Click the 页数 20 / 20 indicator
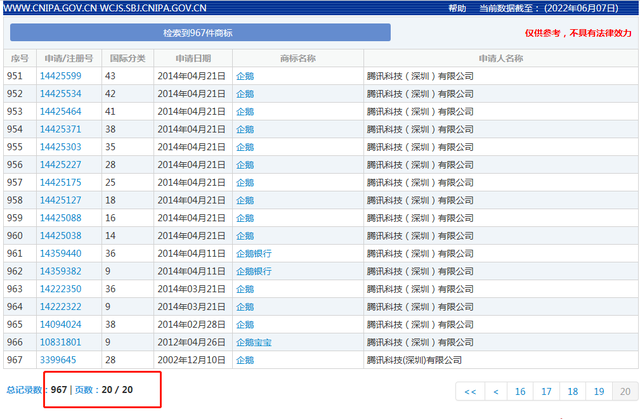Screen dimensions: 640x419 click(104, 390)
